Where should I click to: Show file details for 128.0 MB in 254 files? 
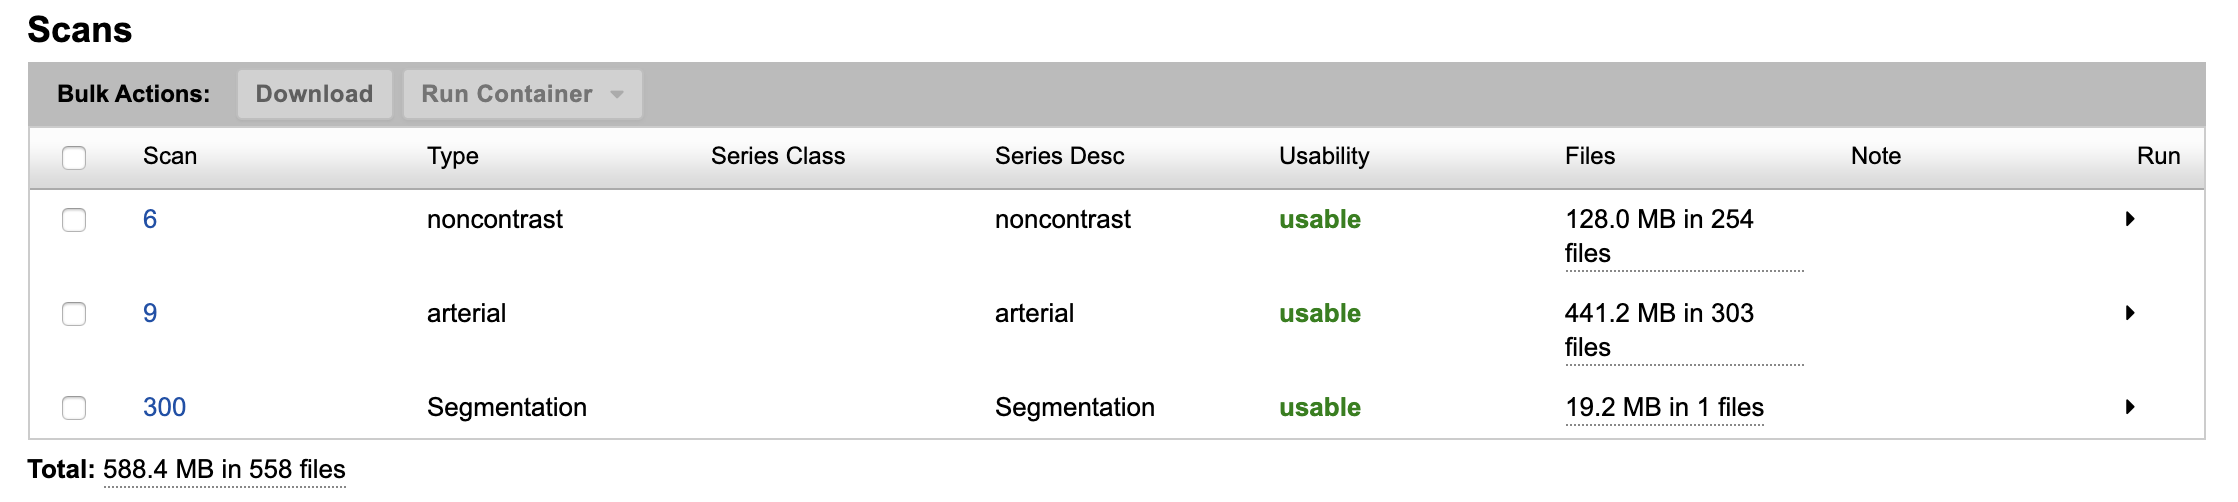pyautogui.click(x=1658, y=235)
